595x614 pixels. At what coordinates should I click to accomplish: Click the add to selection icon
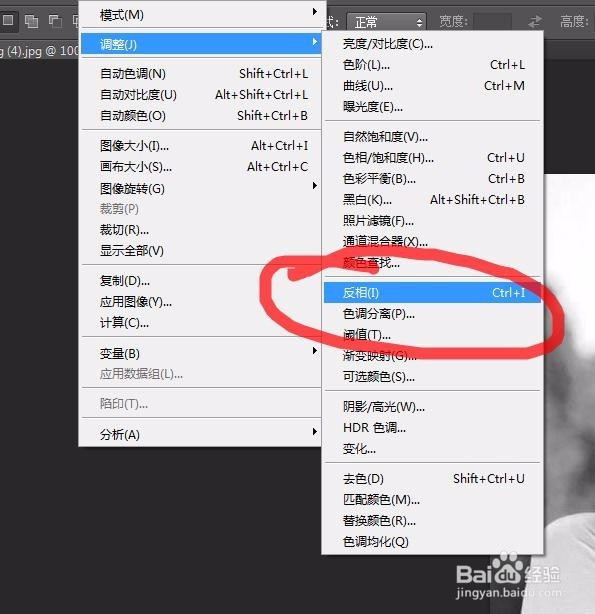click(31, 21)
